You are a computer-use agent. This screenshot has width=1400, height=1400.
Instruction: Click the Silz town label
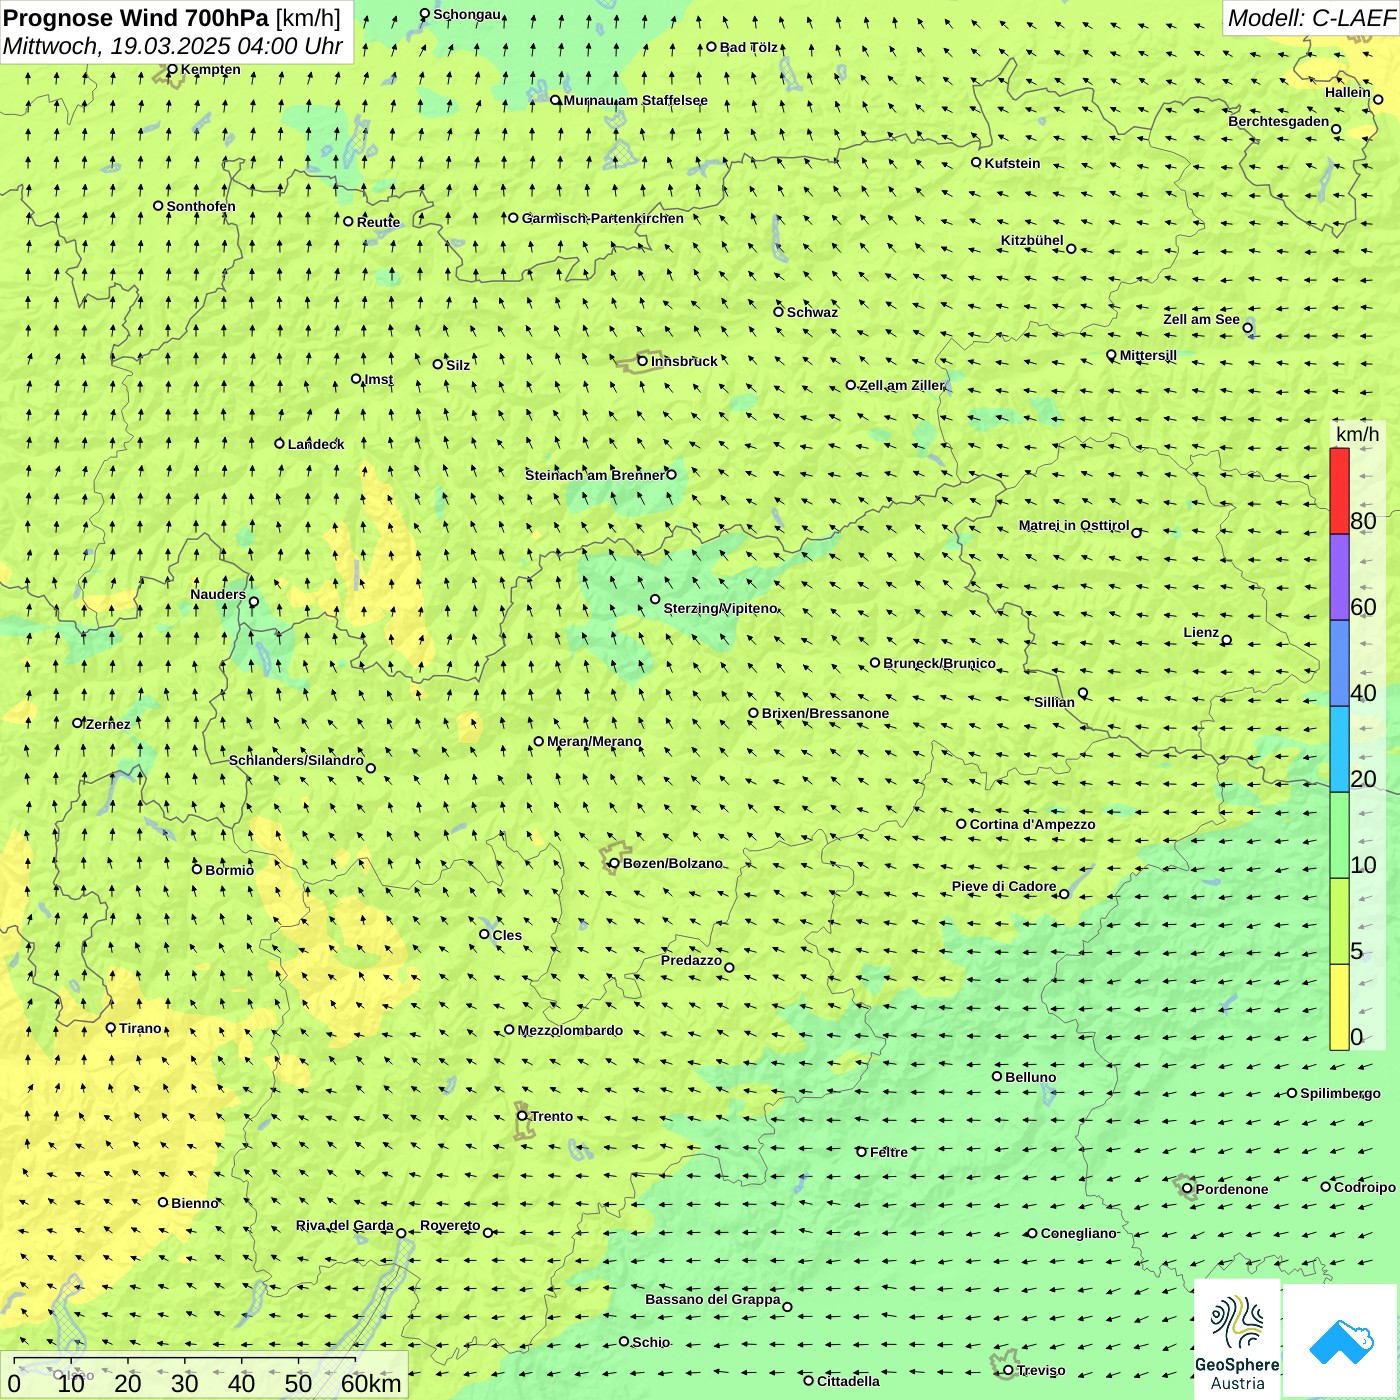tap(458, 365)
